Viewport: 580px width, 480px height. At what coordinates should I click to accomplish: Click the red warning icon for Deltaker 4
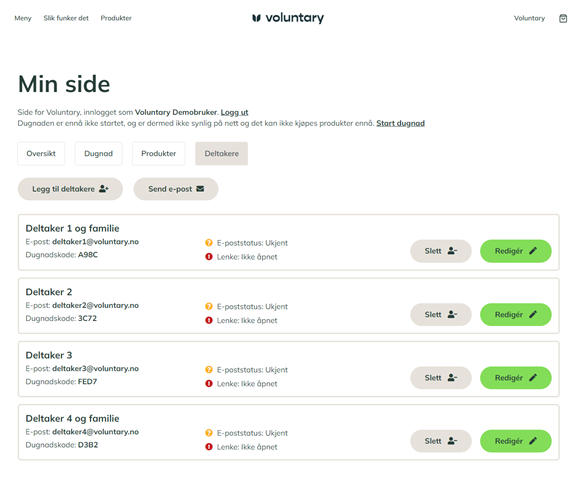click(209, 447)
